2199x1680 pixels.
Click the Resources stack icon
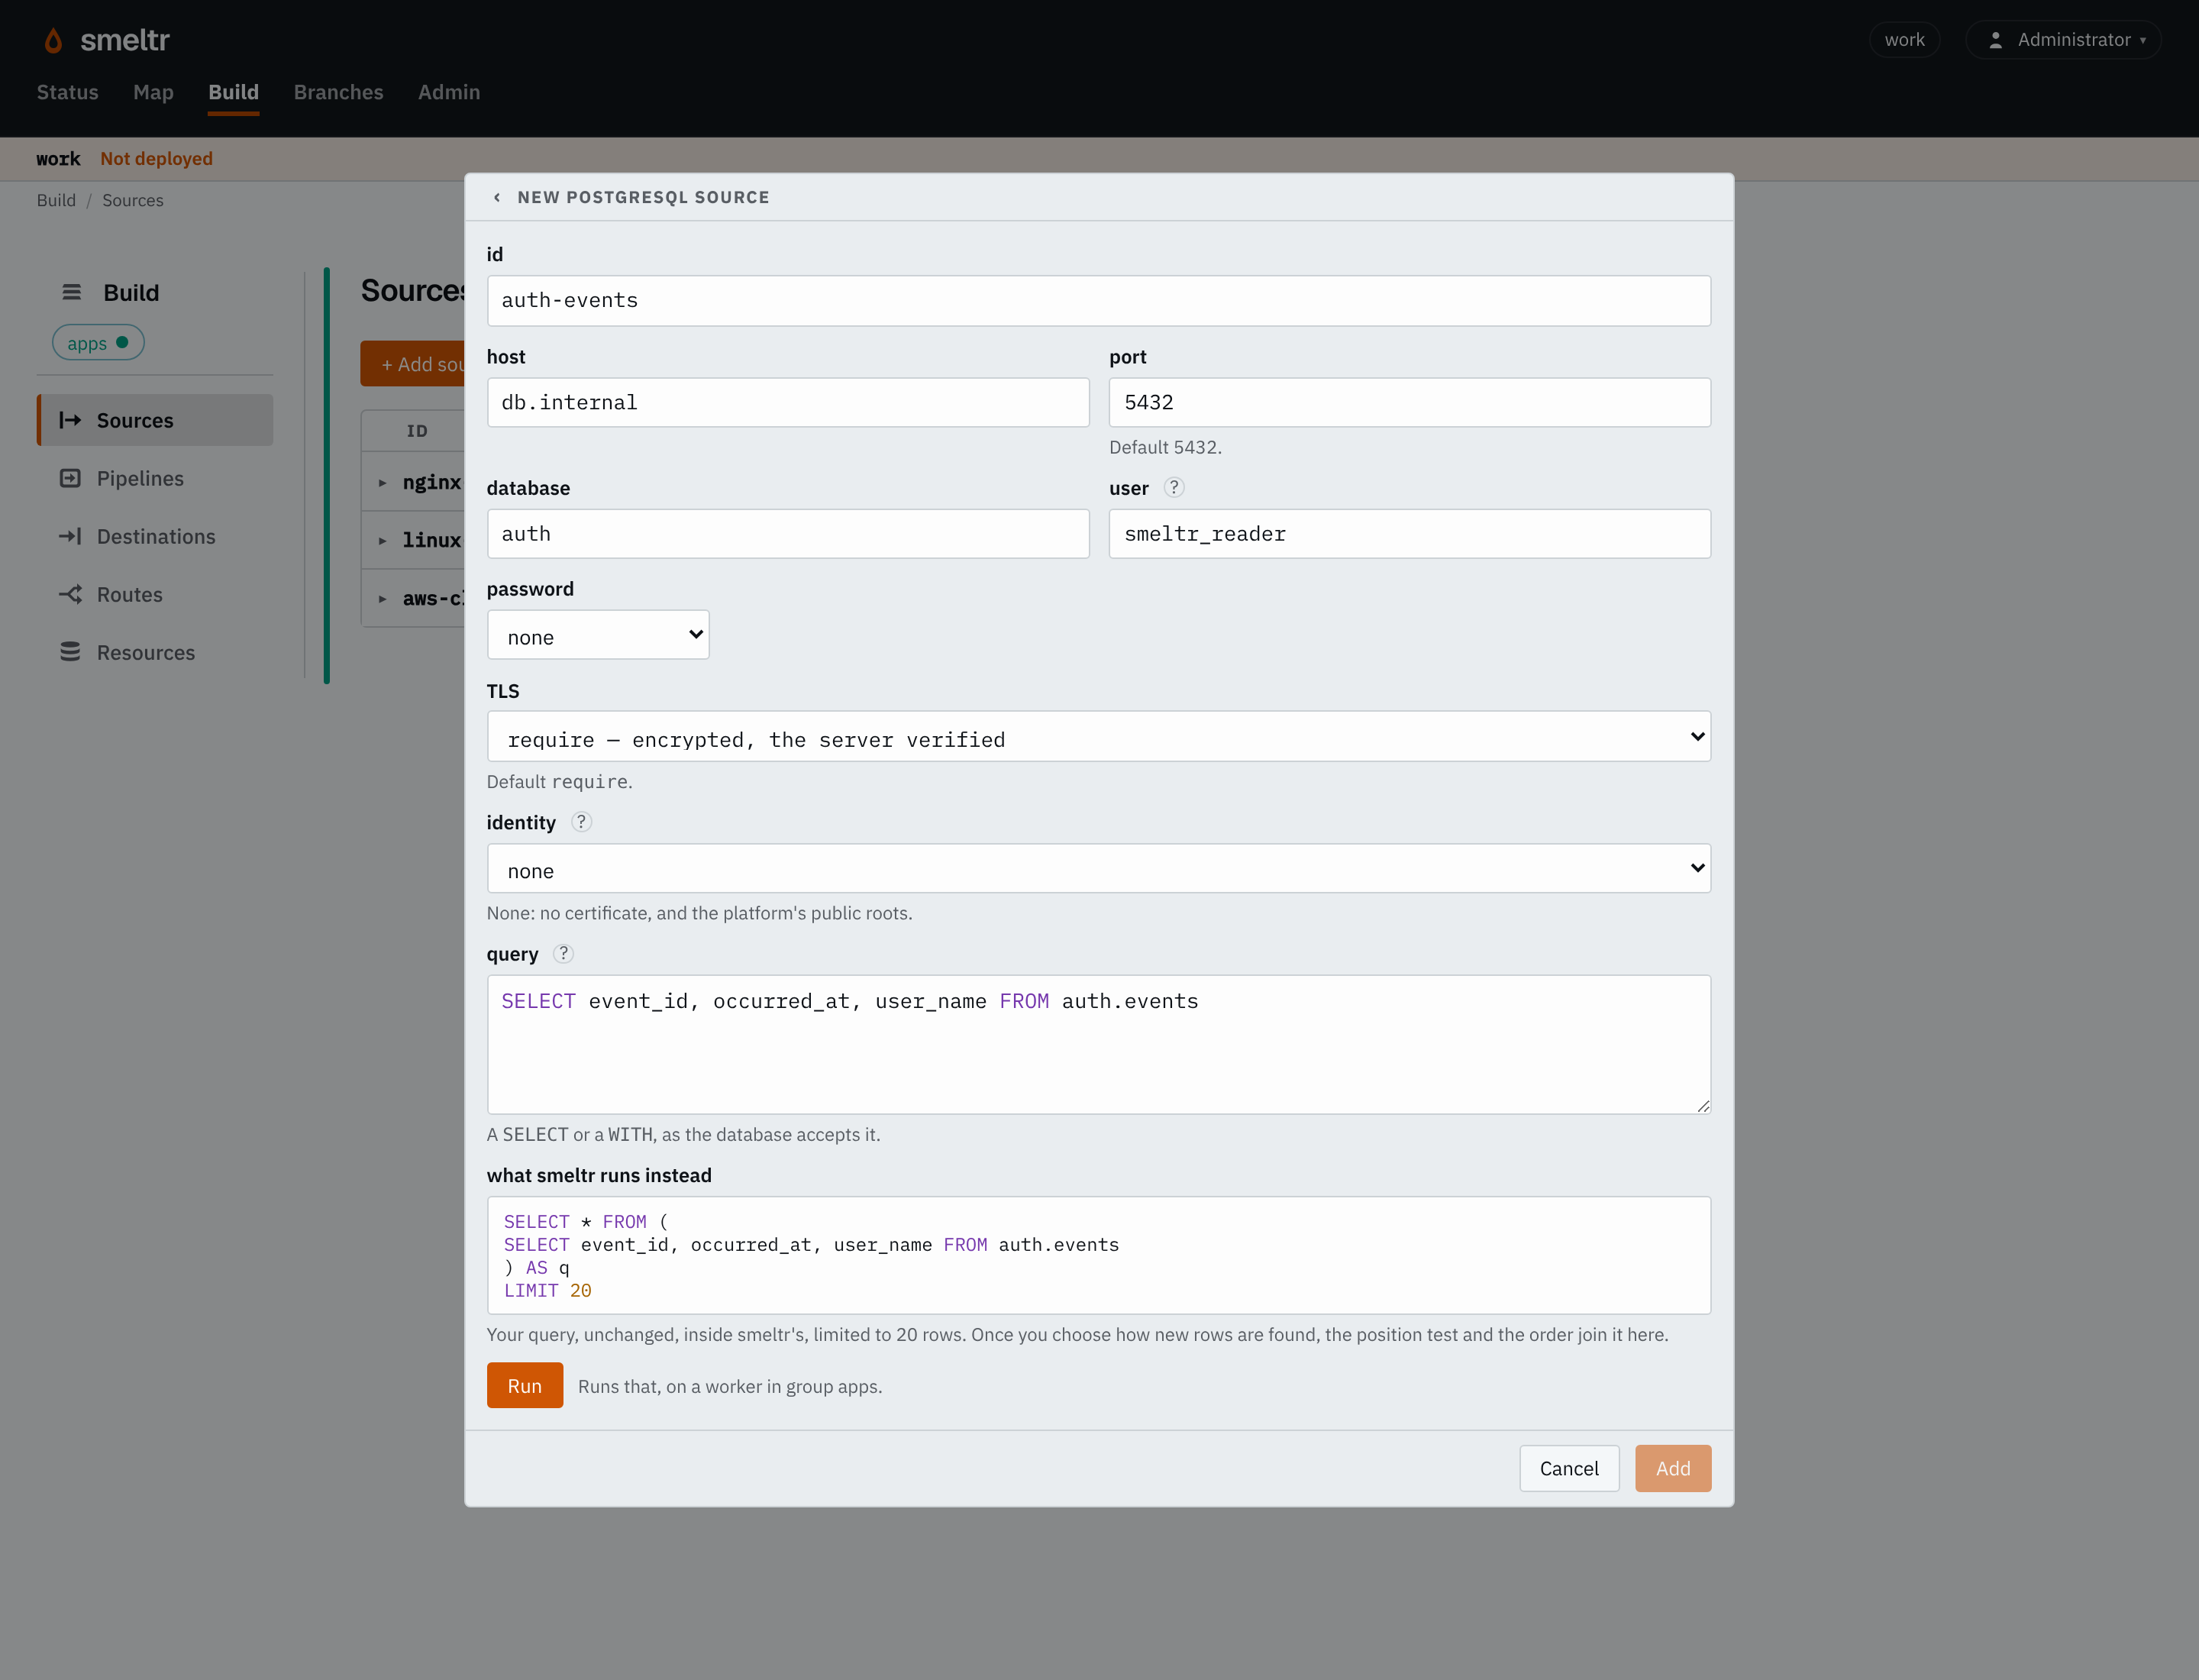[70, 652]
